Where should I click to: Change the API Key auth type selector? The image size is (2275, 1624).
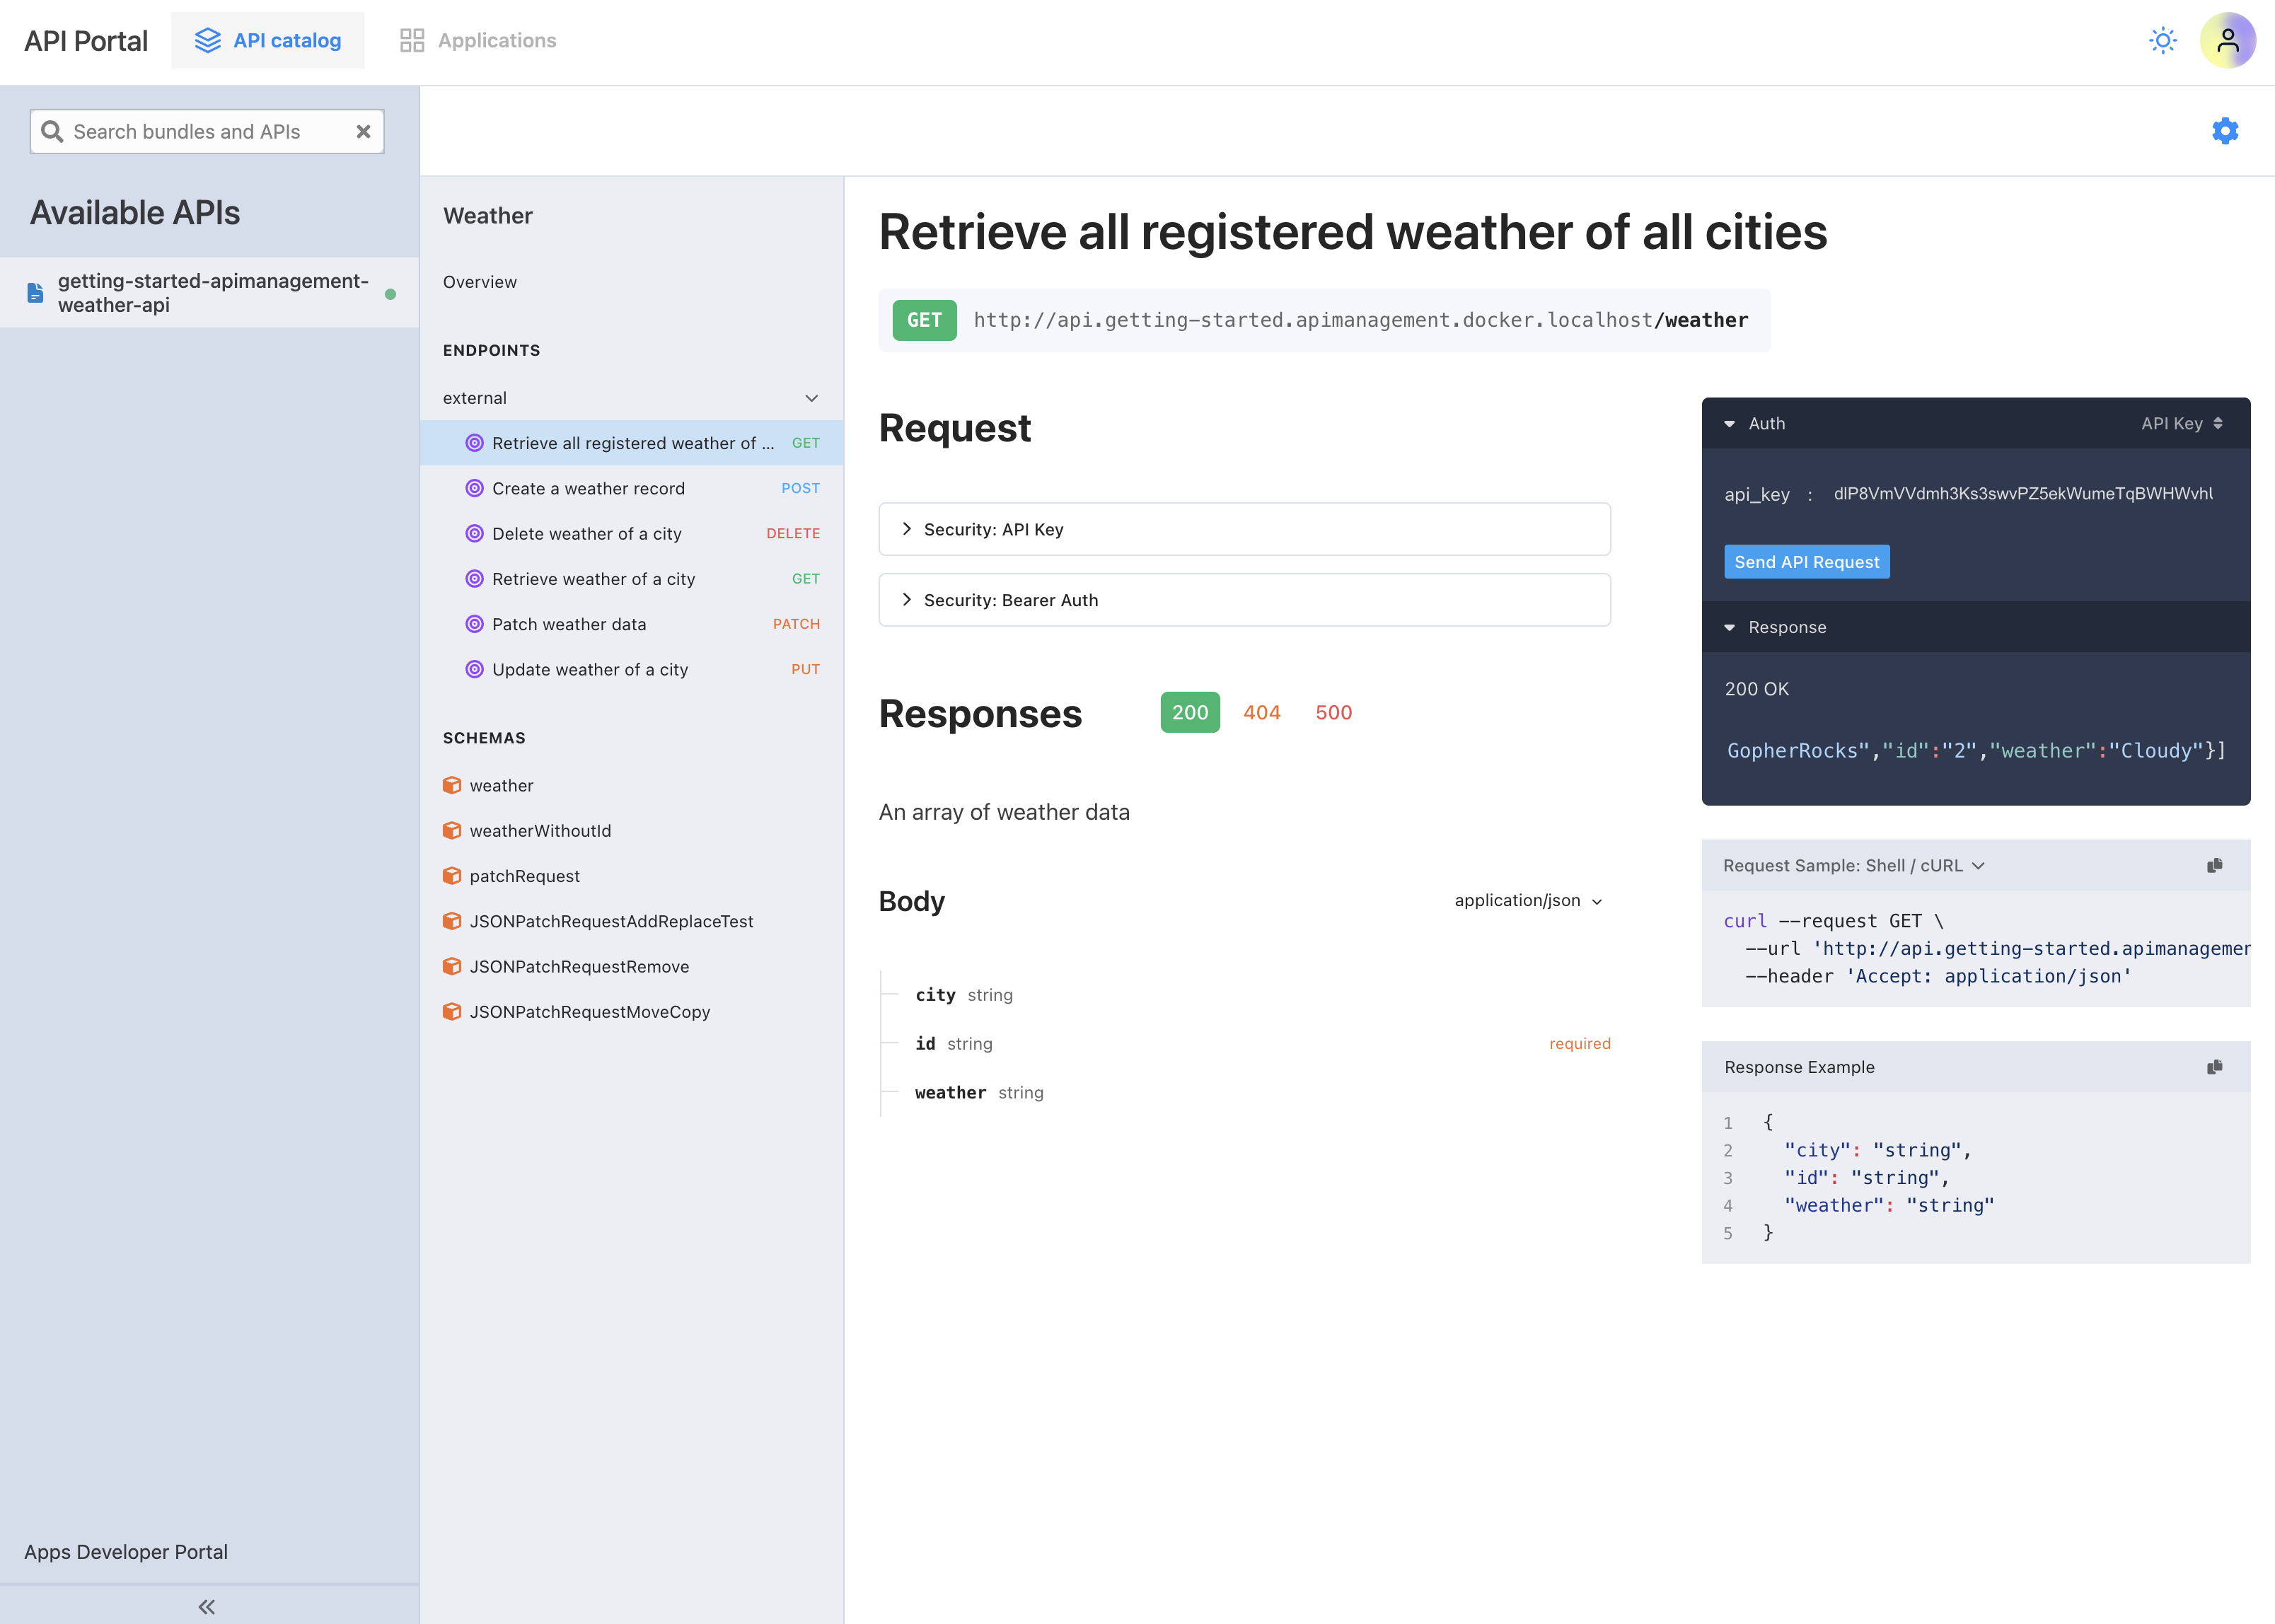click(x=2181, y=424)
